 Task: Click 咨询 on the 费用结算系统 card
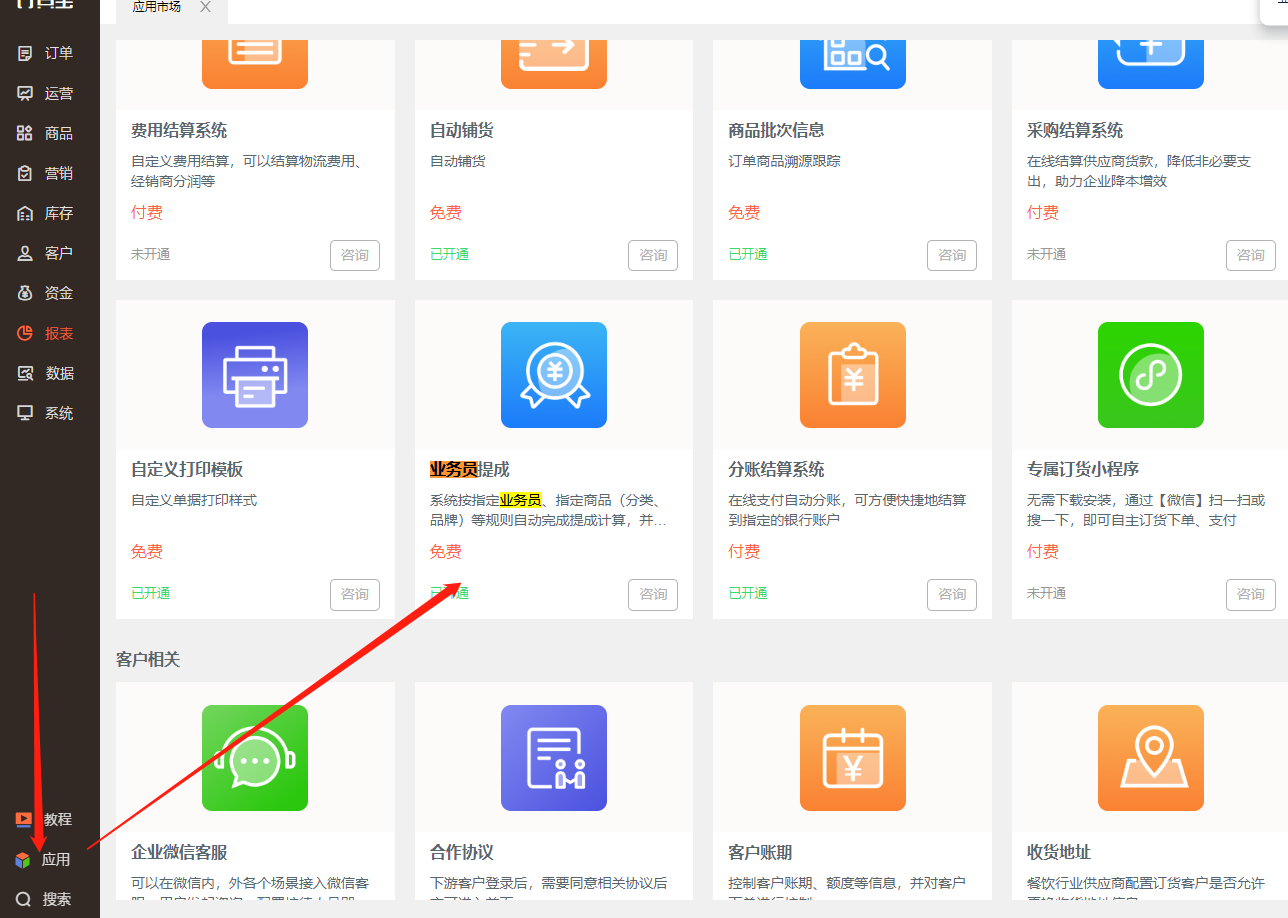(355, 255)
